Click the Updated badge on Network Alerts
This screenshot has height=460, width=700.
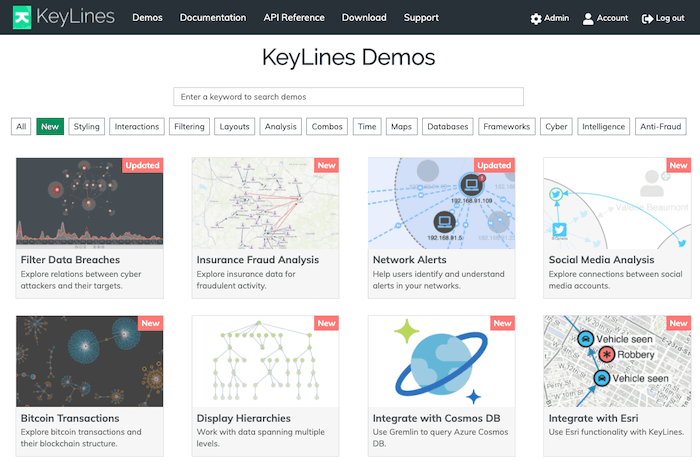coord(494,165)
